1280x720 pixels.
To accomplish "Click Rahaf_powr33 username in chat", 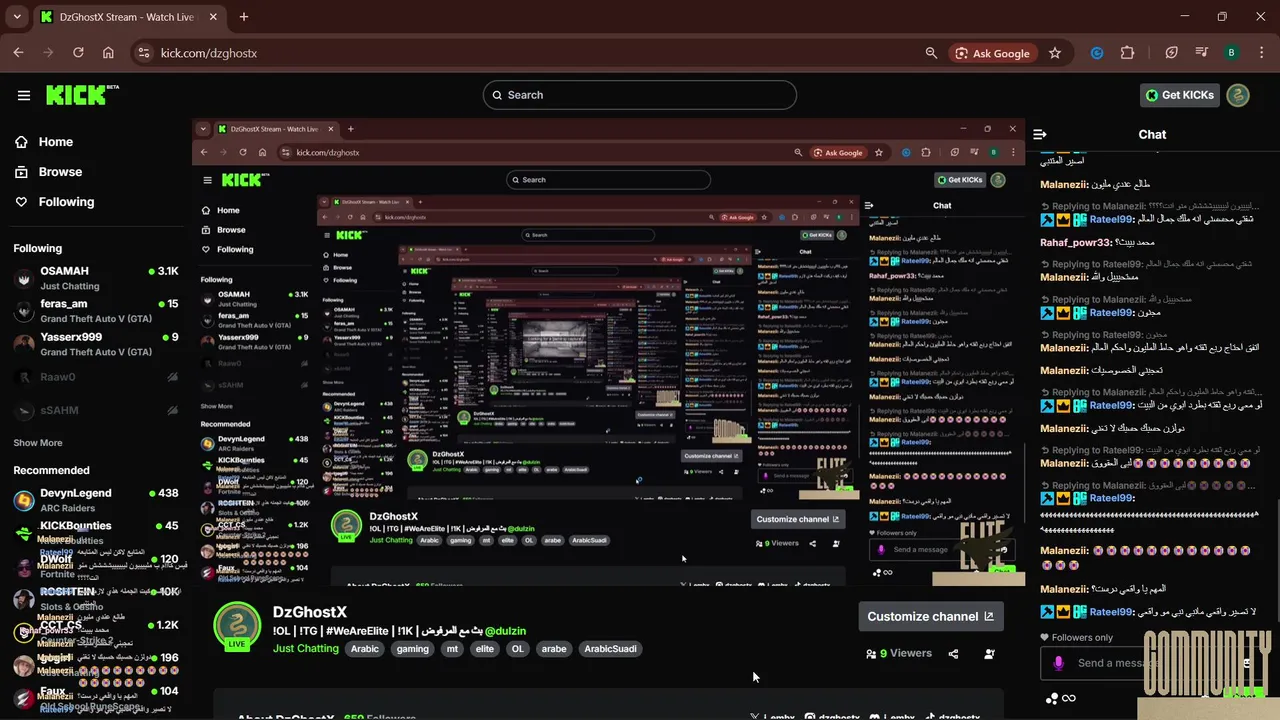I will click(1076, 242).
